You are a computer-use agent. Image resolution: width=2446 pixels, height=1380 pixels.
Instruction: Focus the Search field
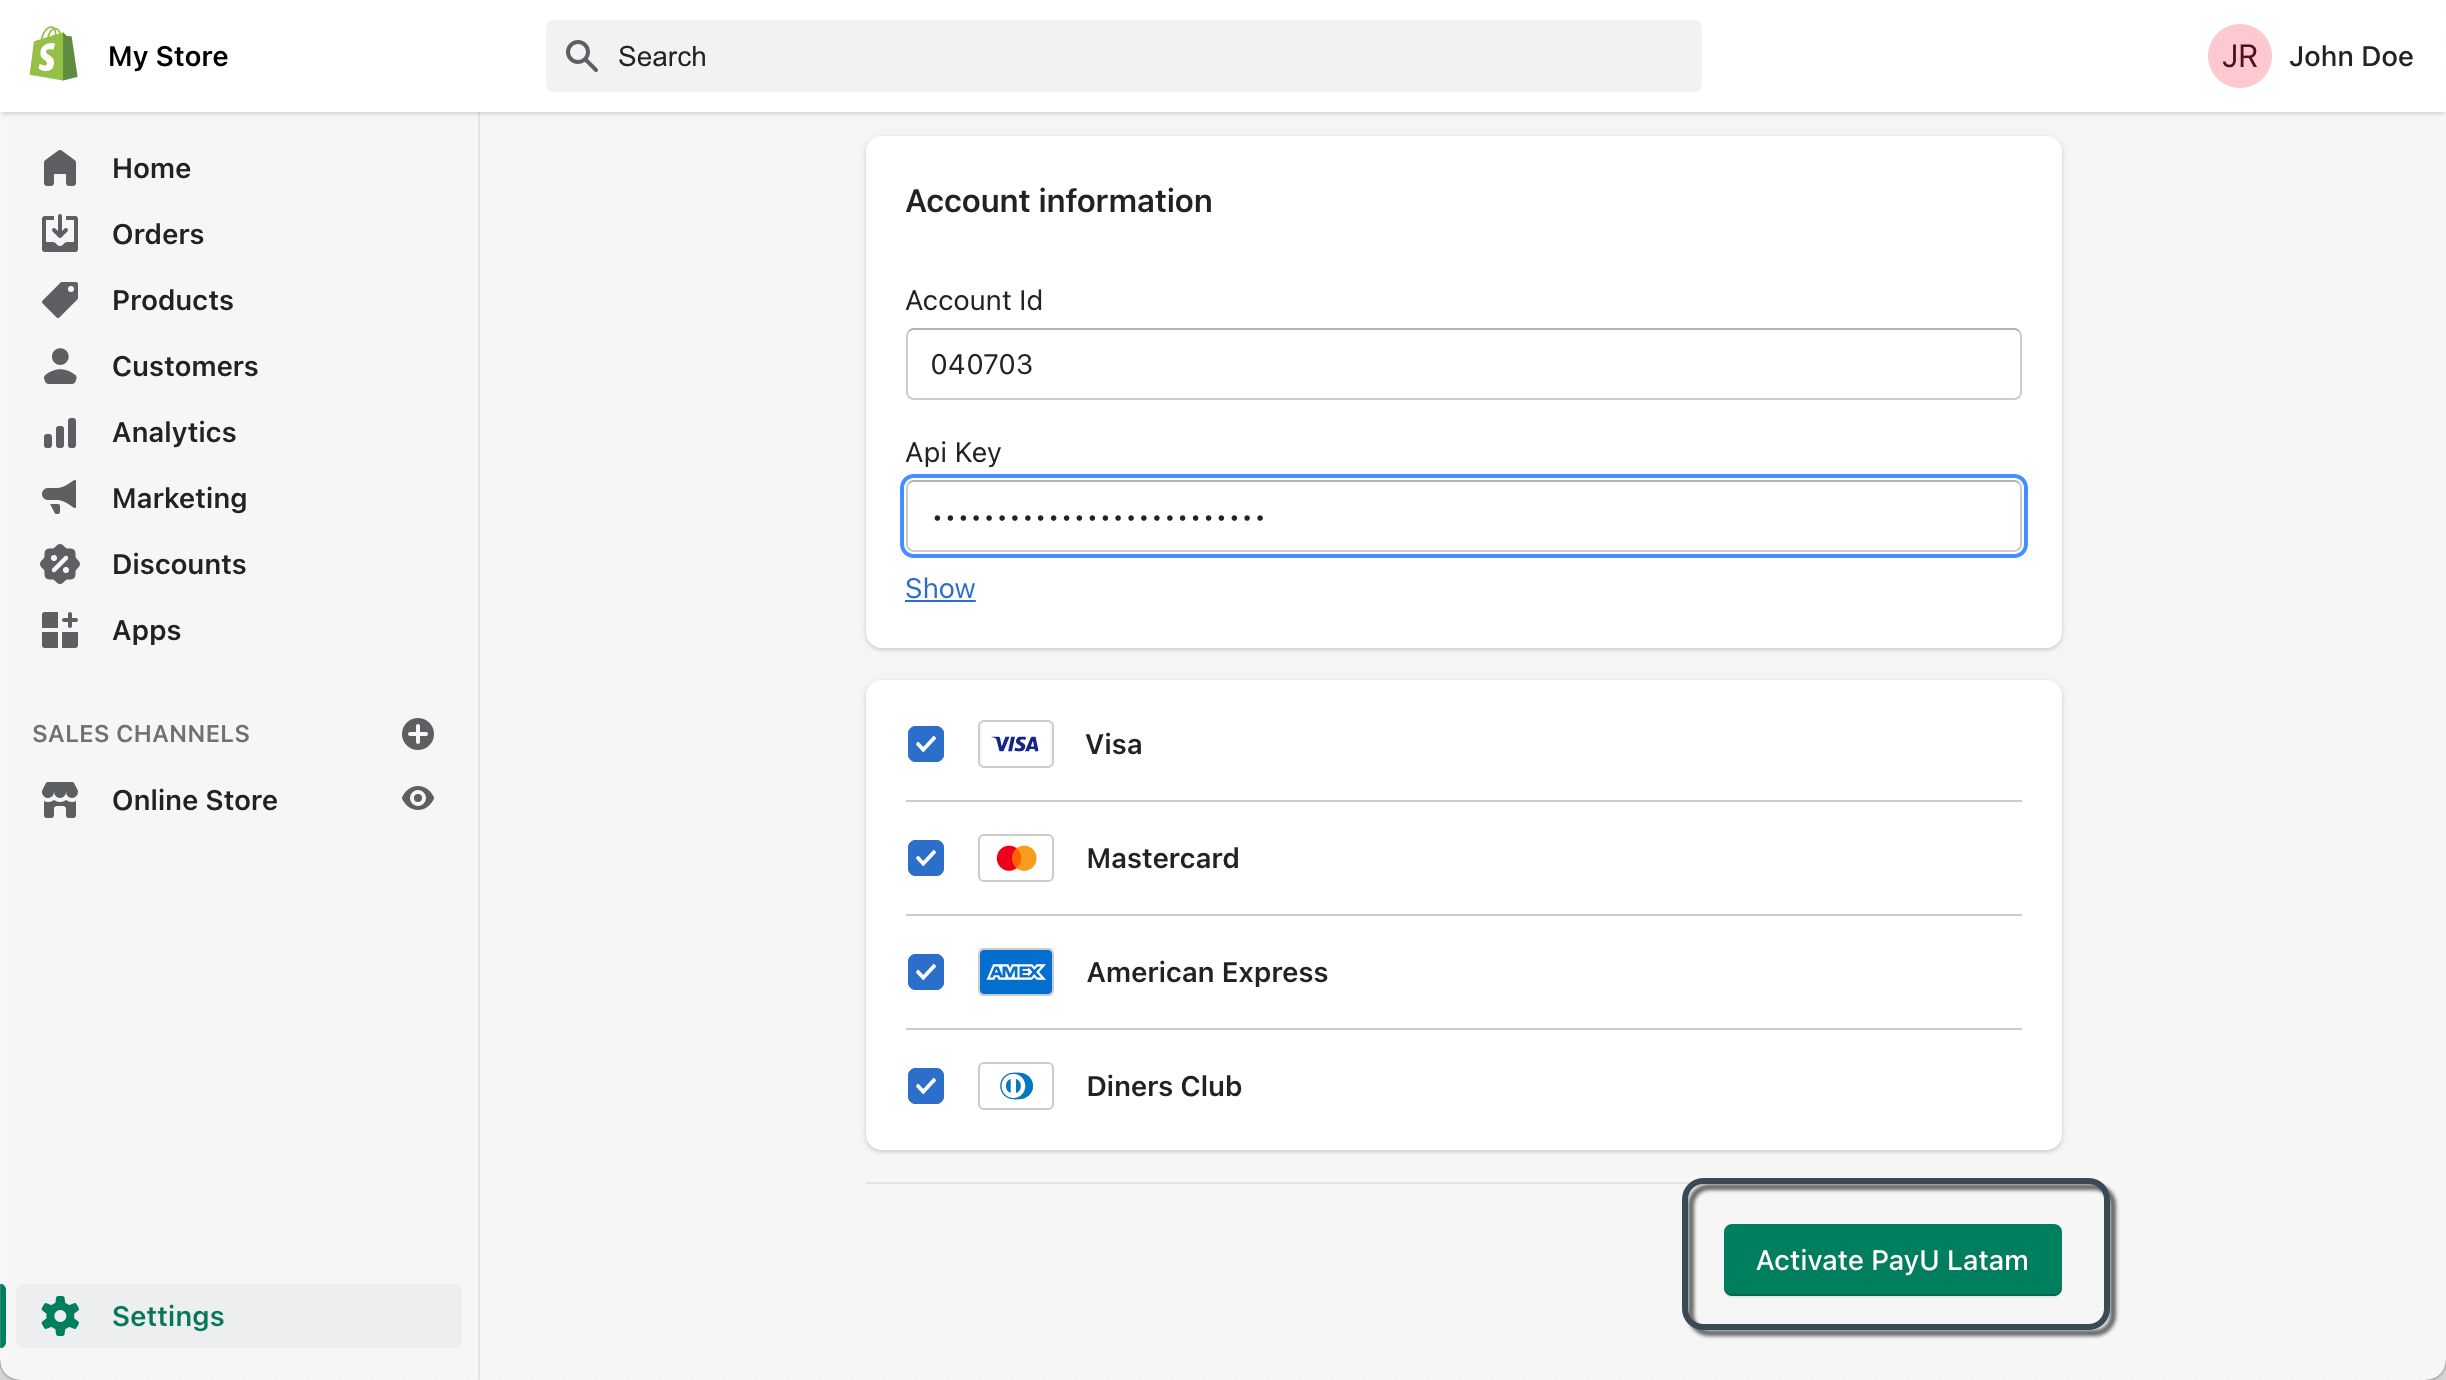pyautogui.click(x=1123, y=56)
